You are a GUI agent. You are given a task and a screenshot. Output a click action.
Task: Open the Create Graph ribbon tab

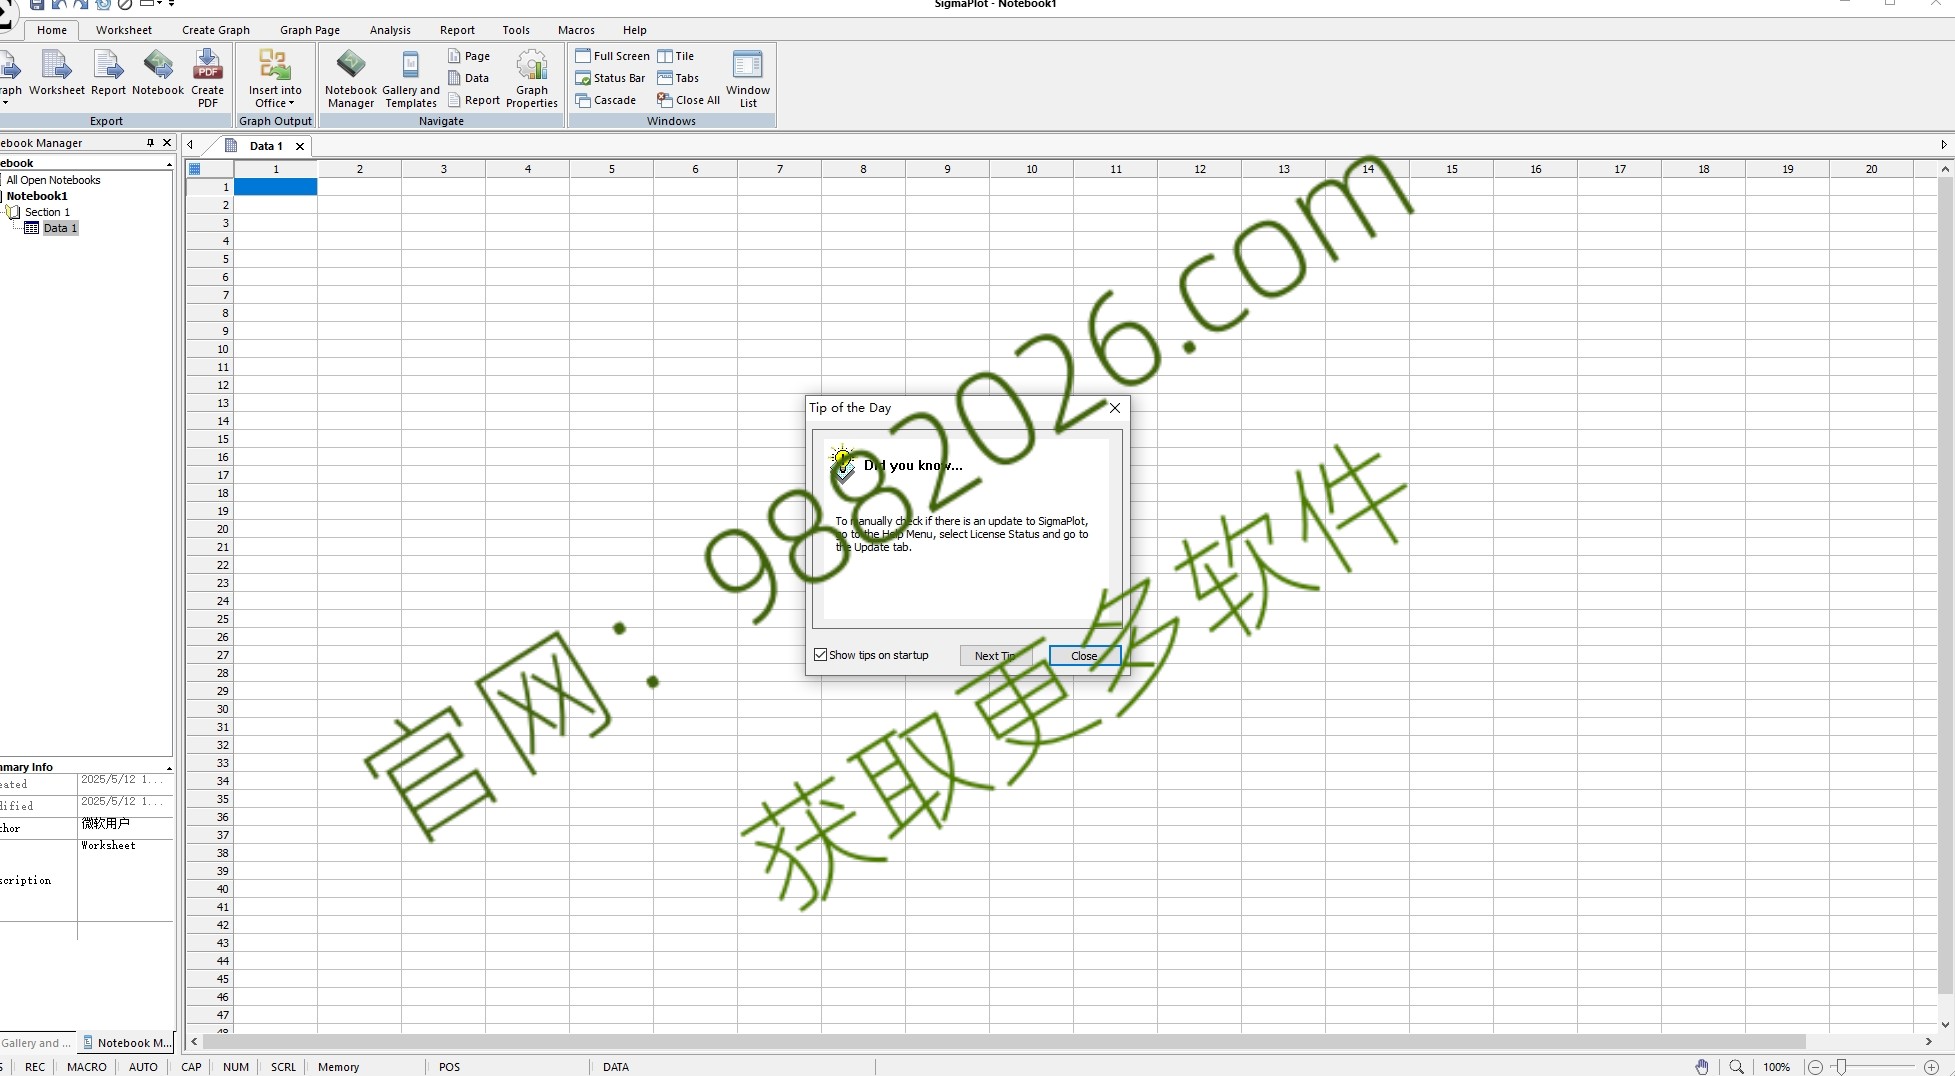(x=216, y=30)
